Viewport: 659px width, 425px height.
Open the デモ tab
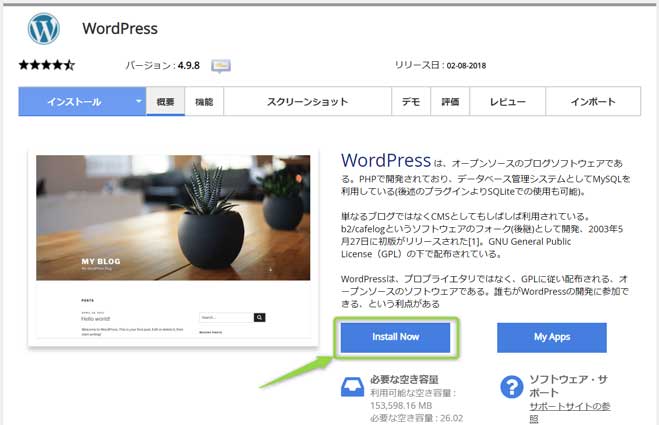coord(411,101)
